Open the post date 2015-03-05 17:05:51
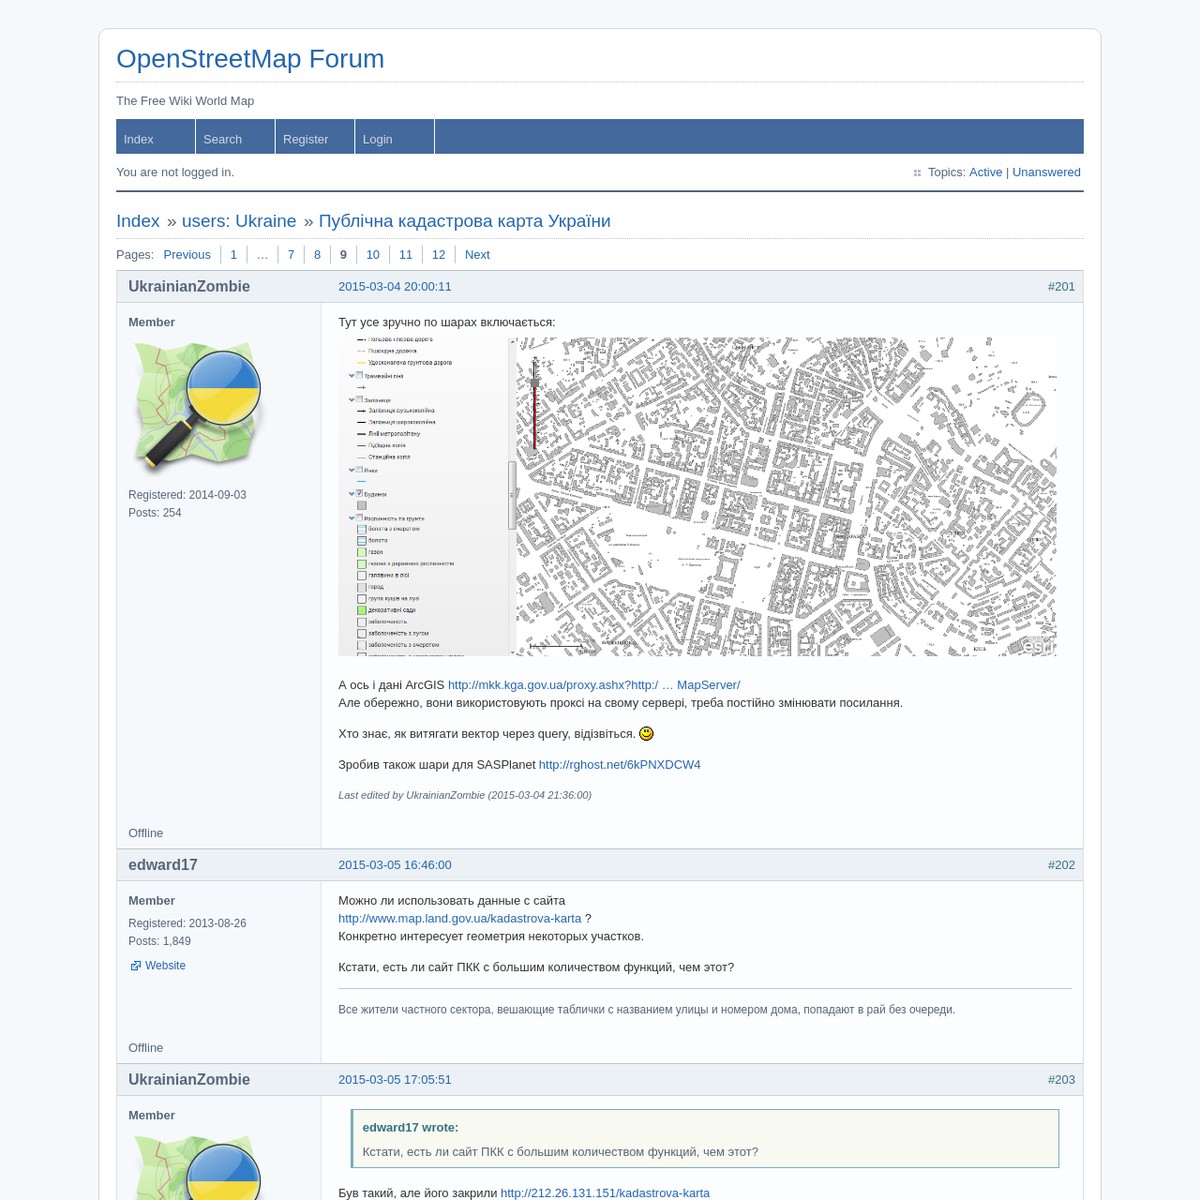 (395, 1080)
